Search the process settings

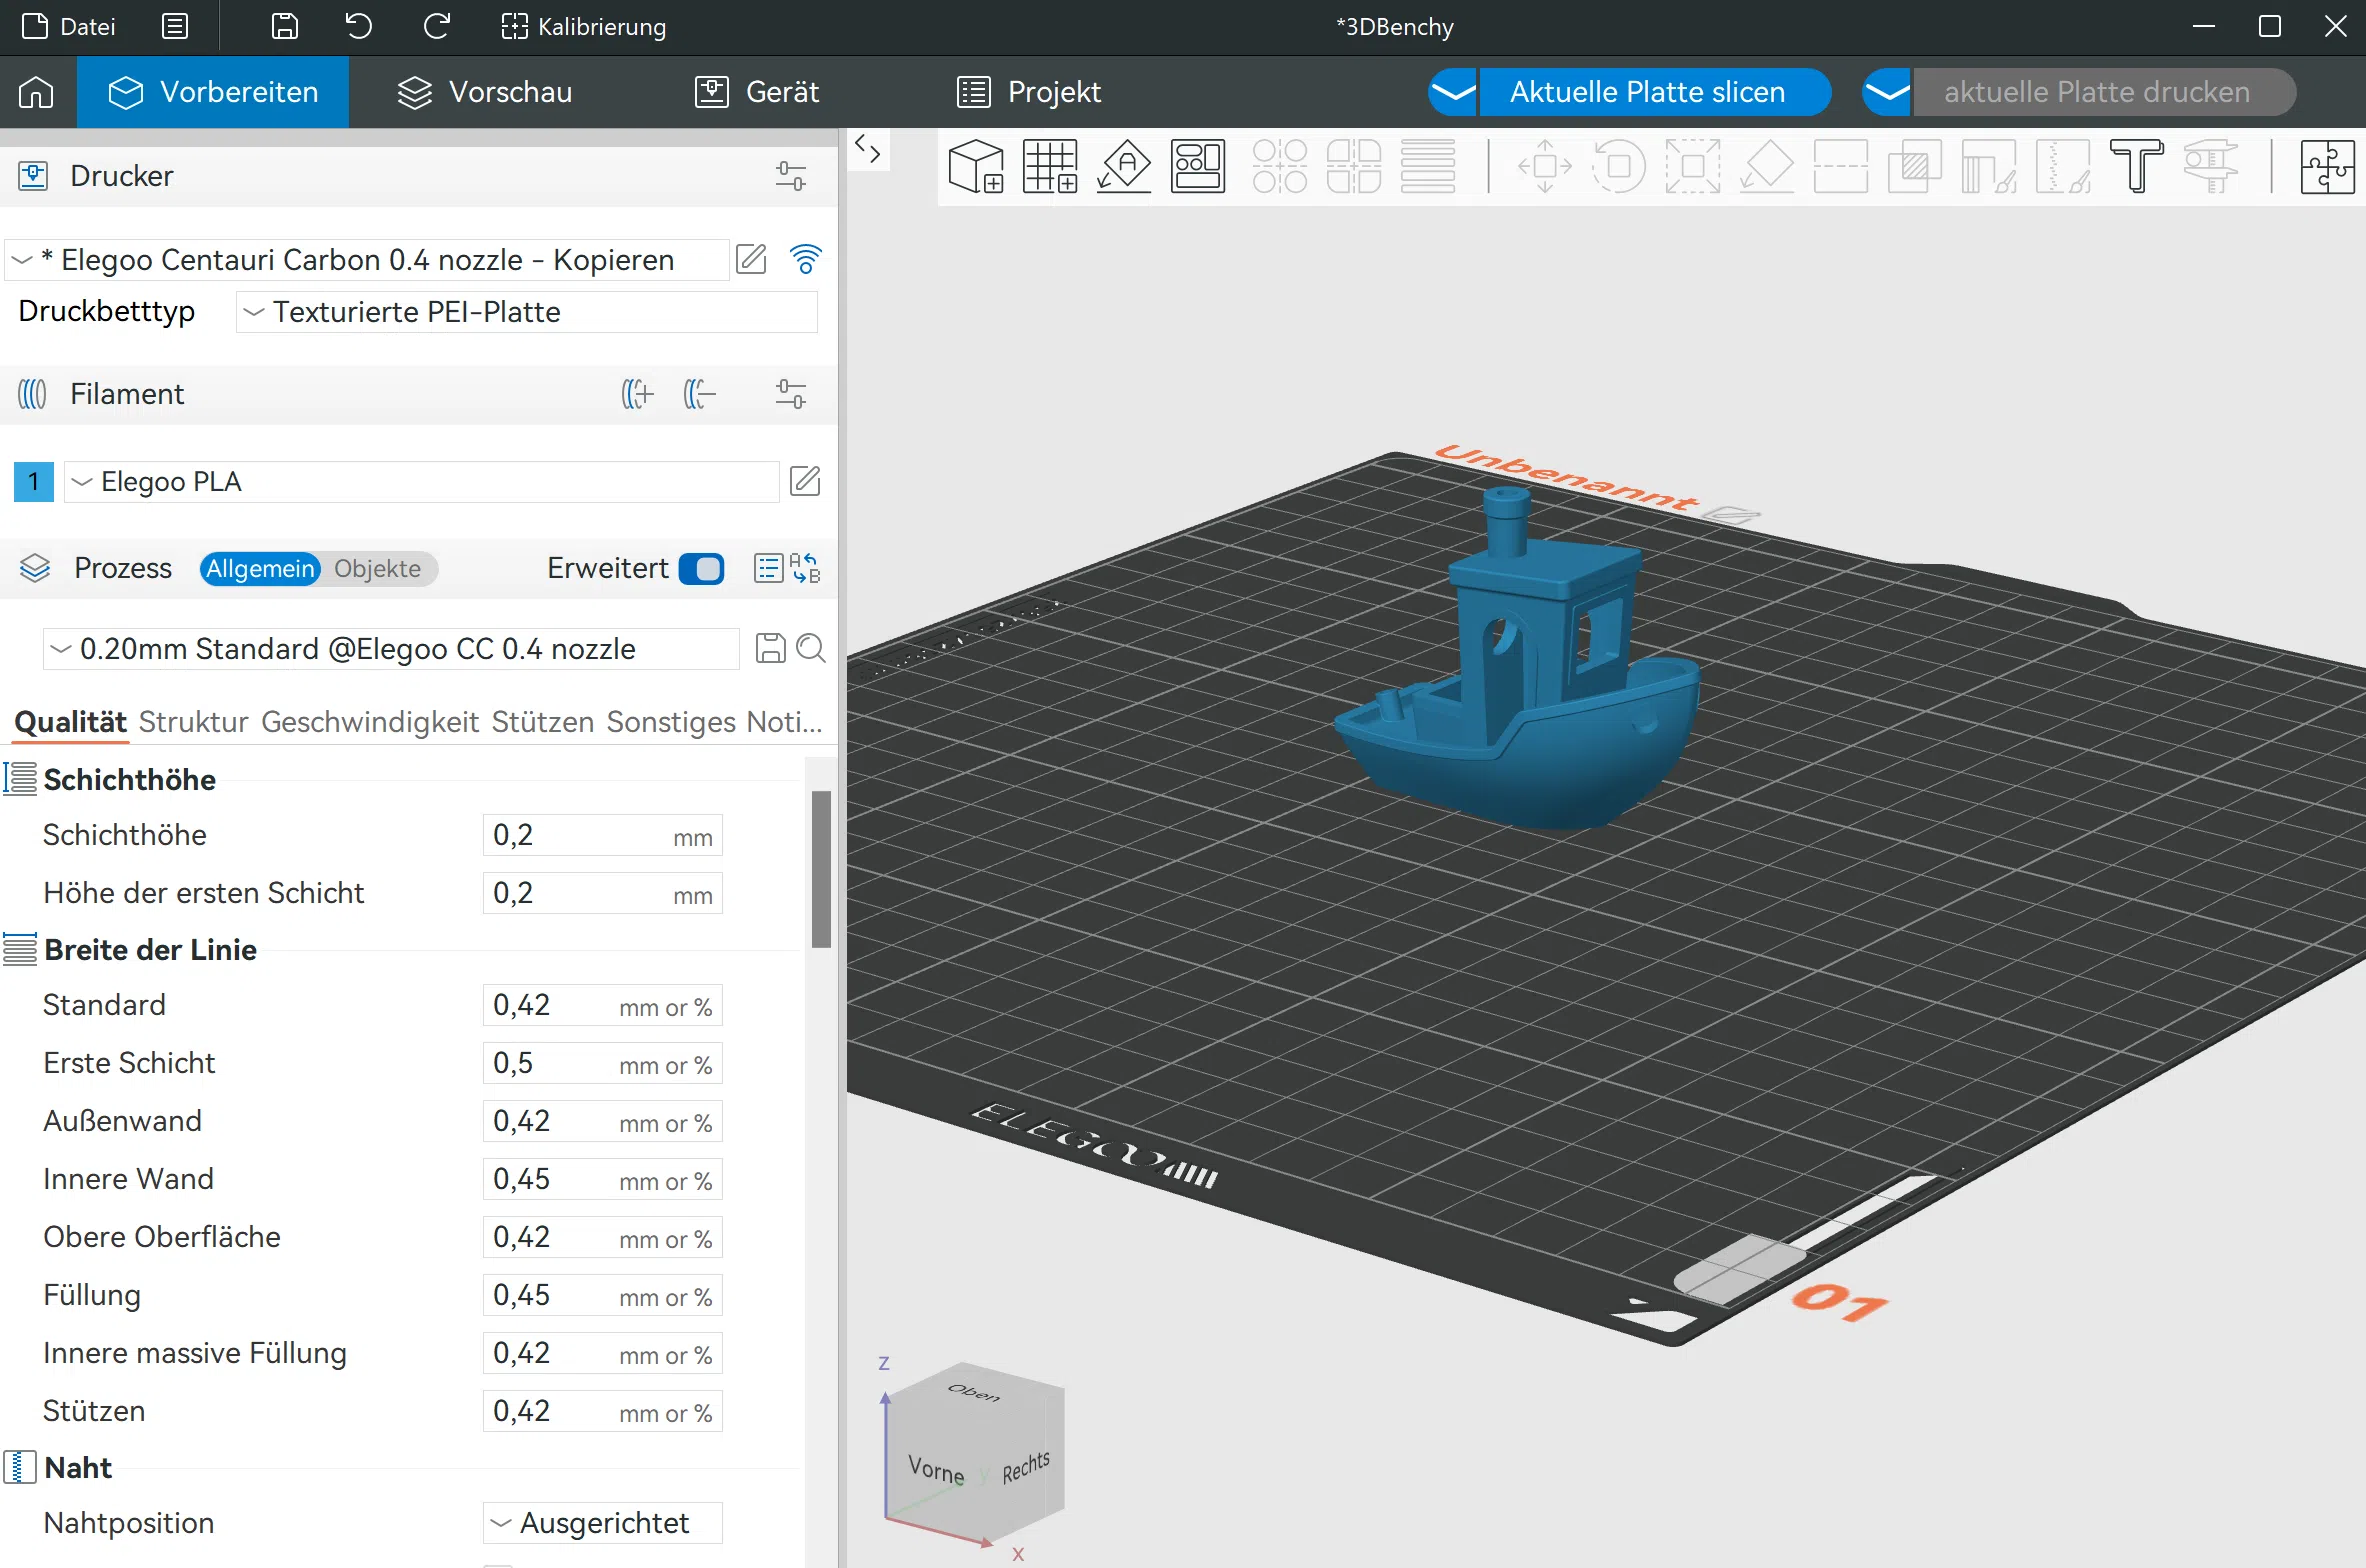[x=811, y=648]
